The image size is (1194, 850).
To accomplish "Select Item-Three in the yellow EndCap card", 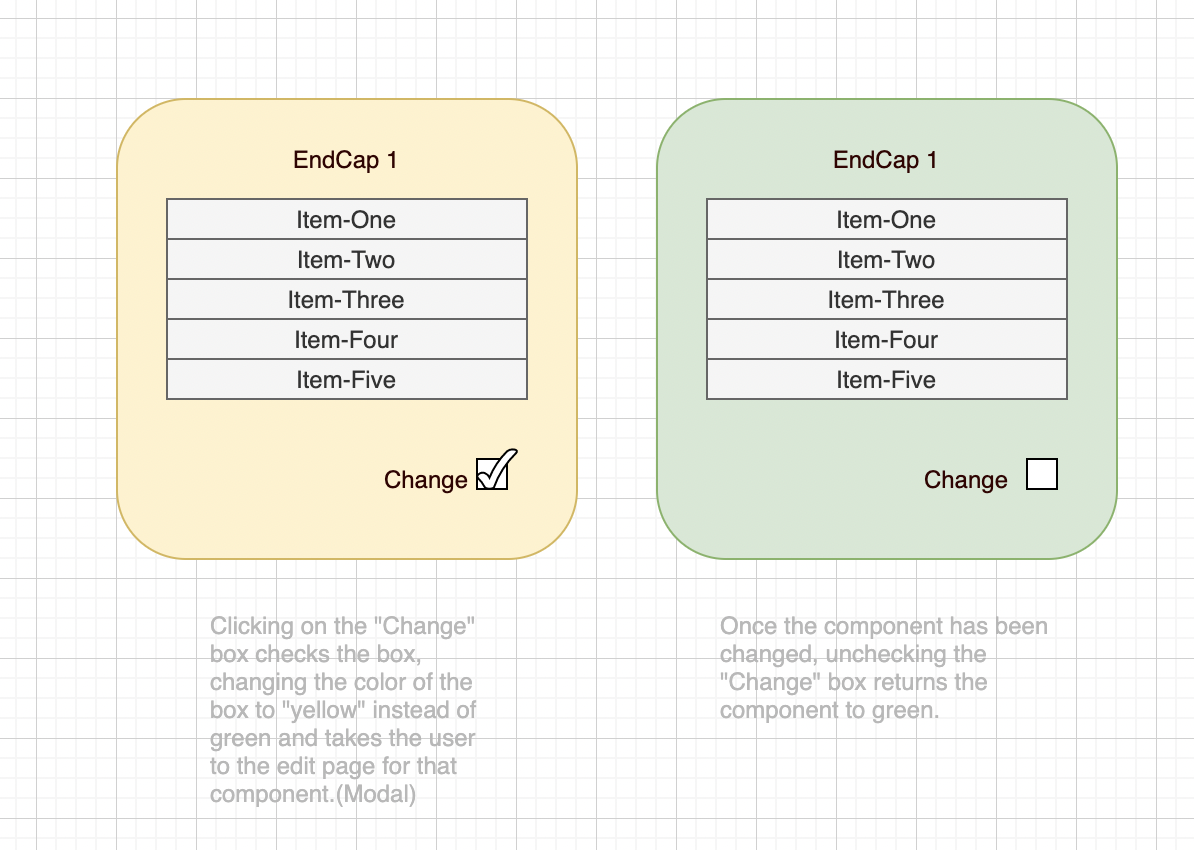I will pyautogui.click(x=346, y=299).
